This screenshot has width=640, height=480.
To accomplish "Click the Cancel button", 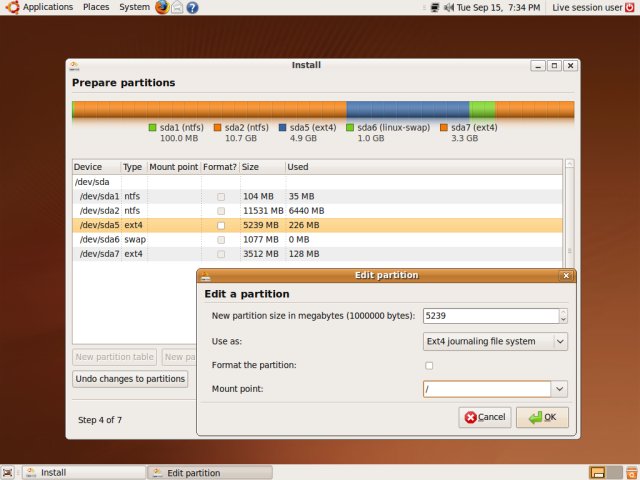I will coord(484,417).
